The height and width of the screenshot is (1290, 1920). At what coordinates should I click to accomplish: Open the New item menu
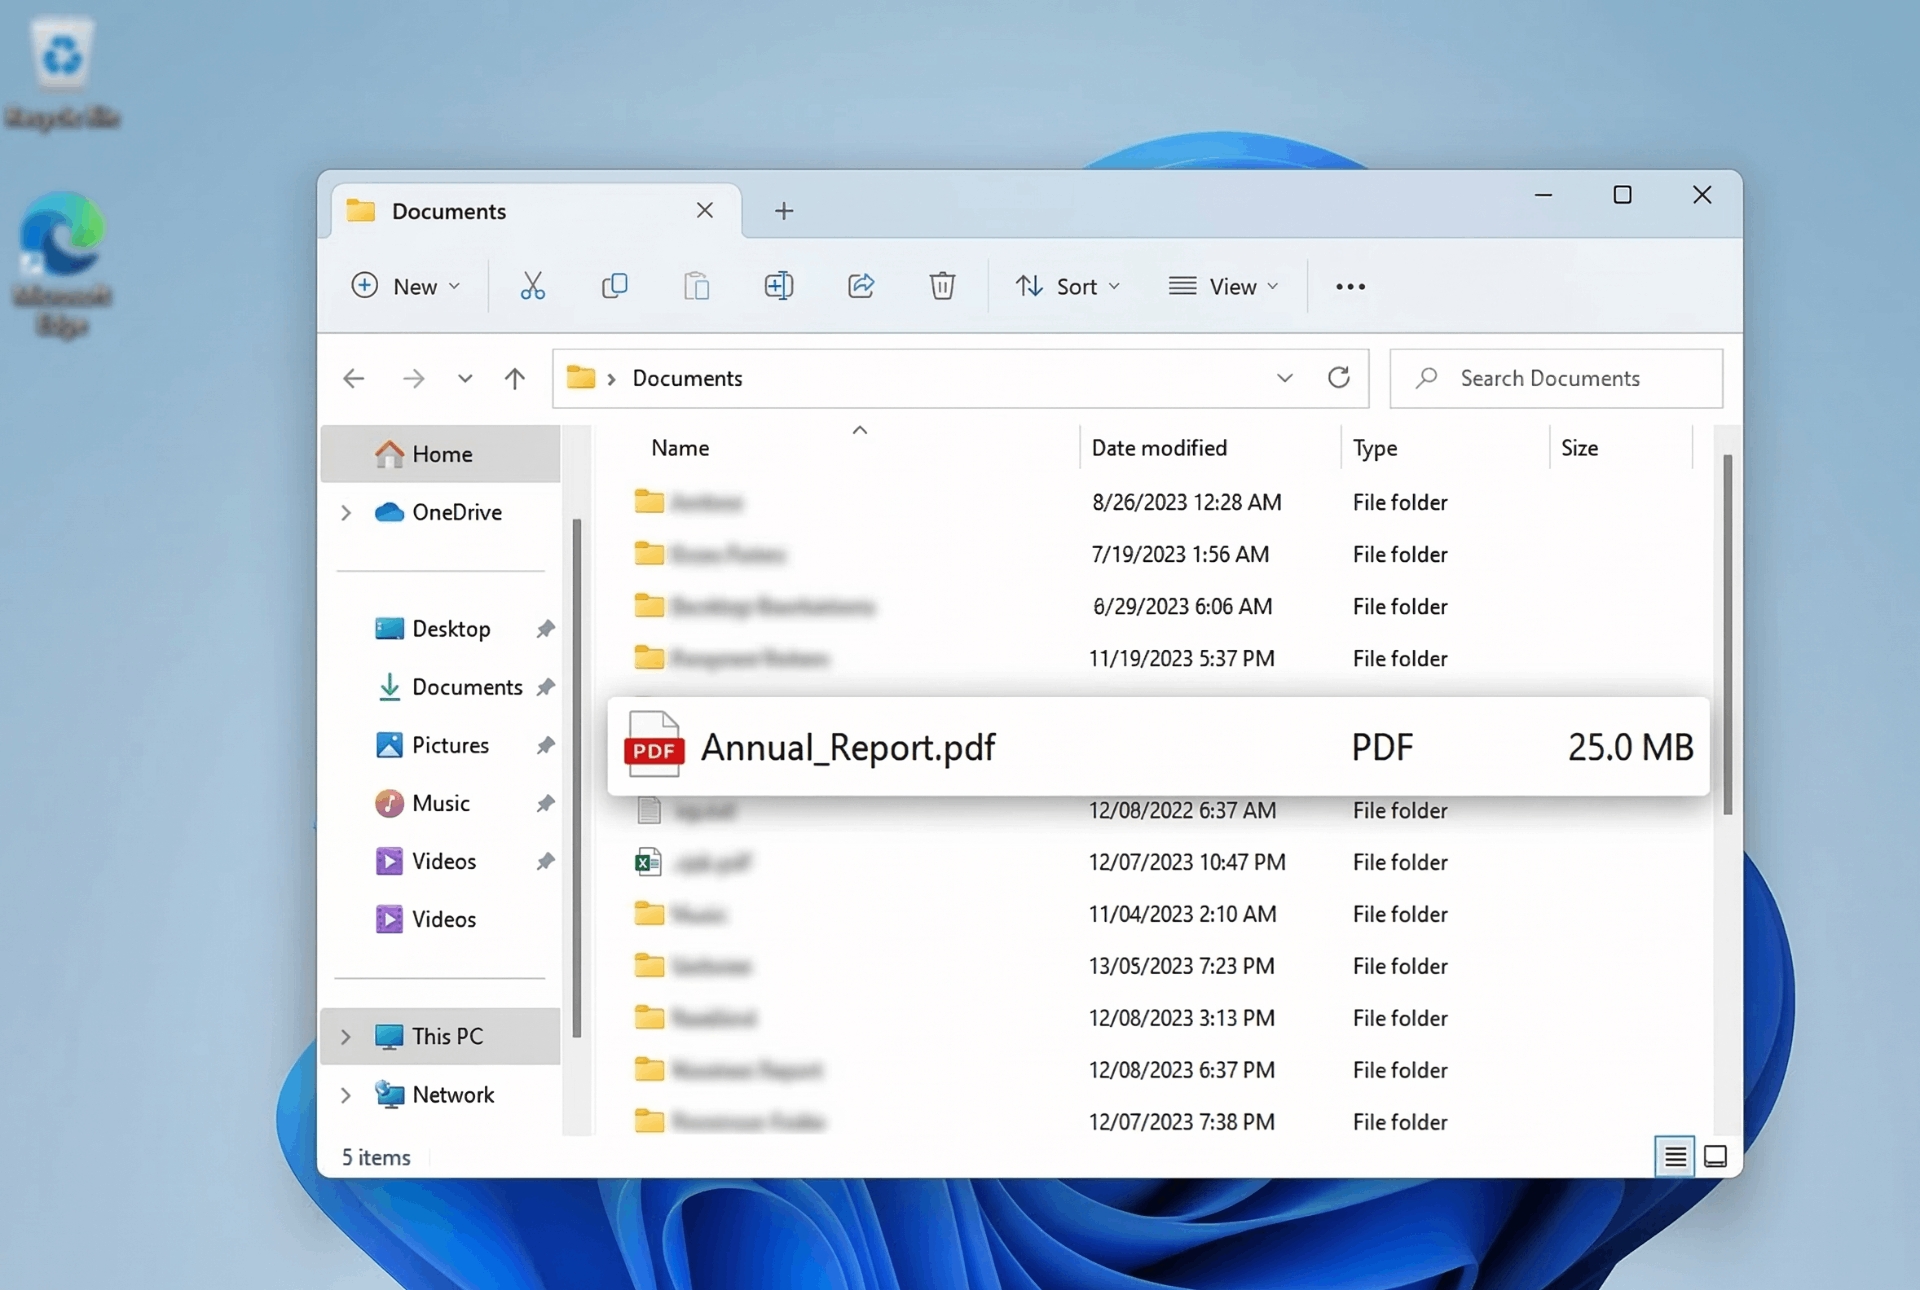click(x=405, y=286)
